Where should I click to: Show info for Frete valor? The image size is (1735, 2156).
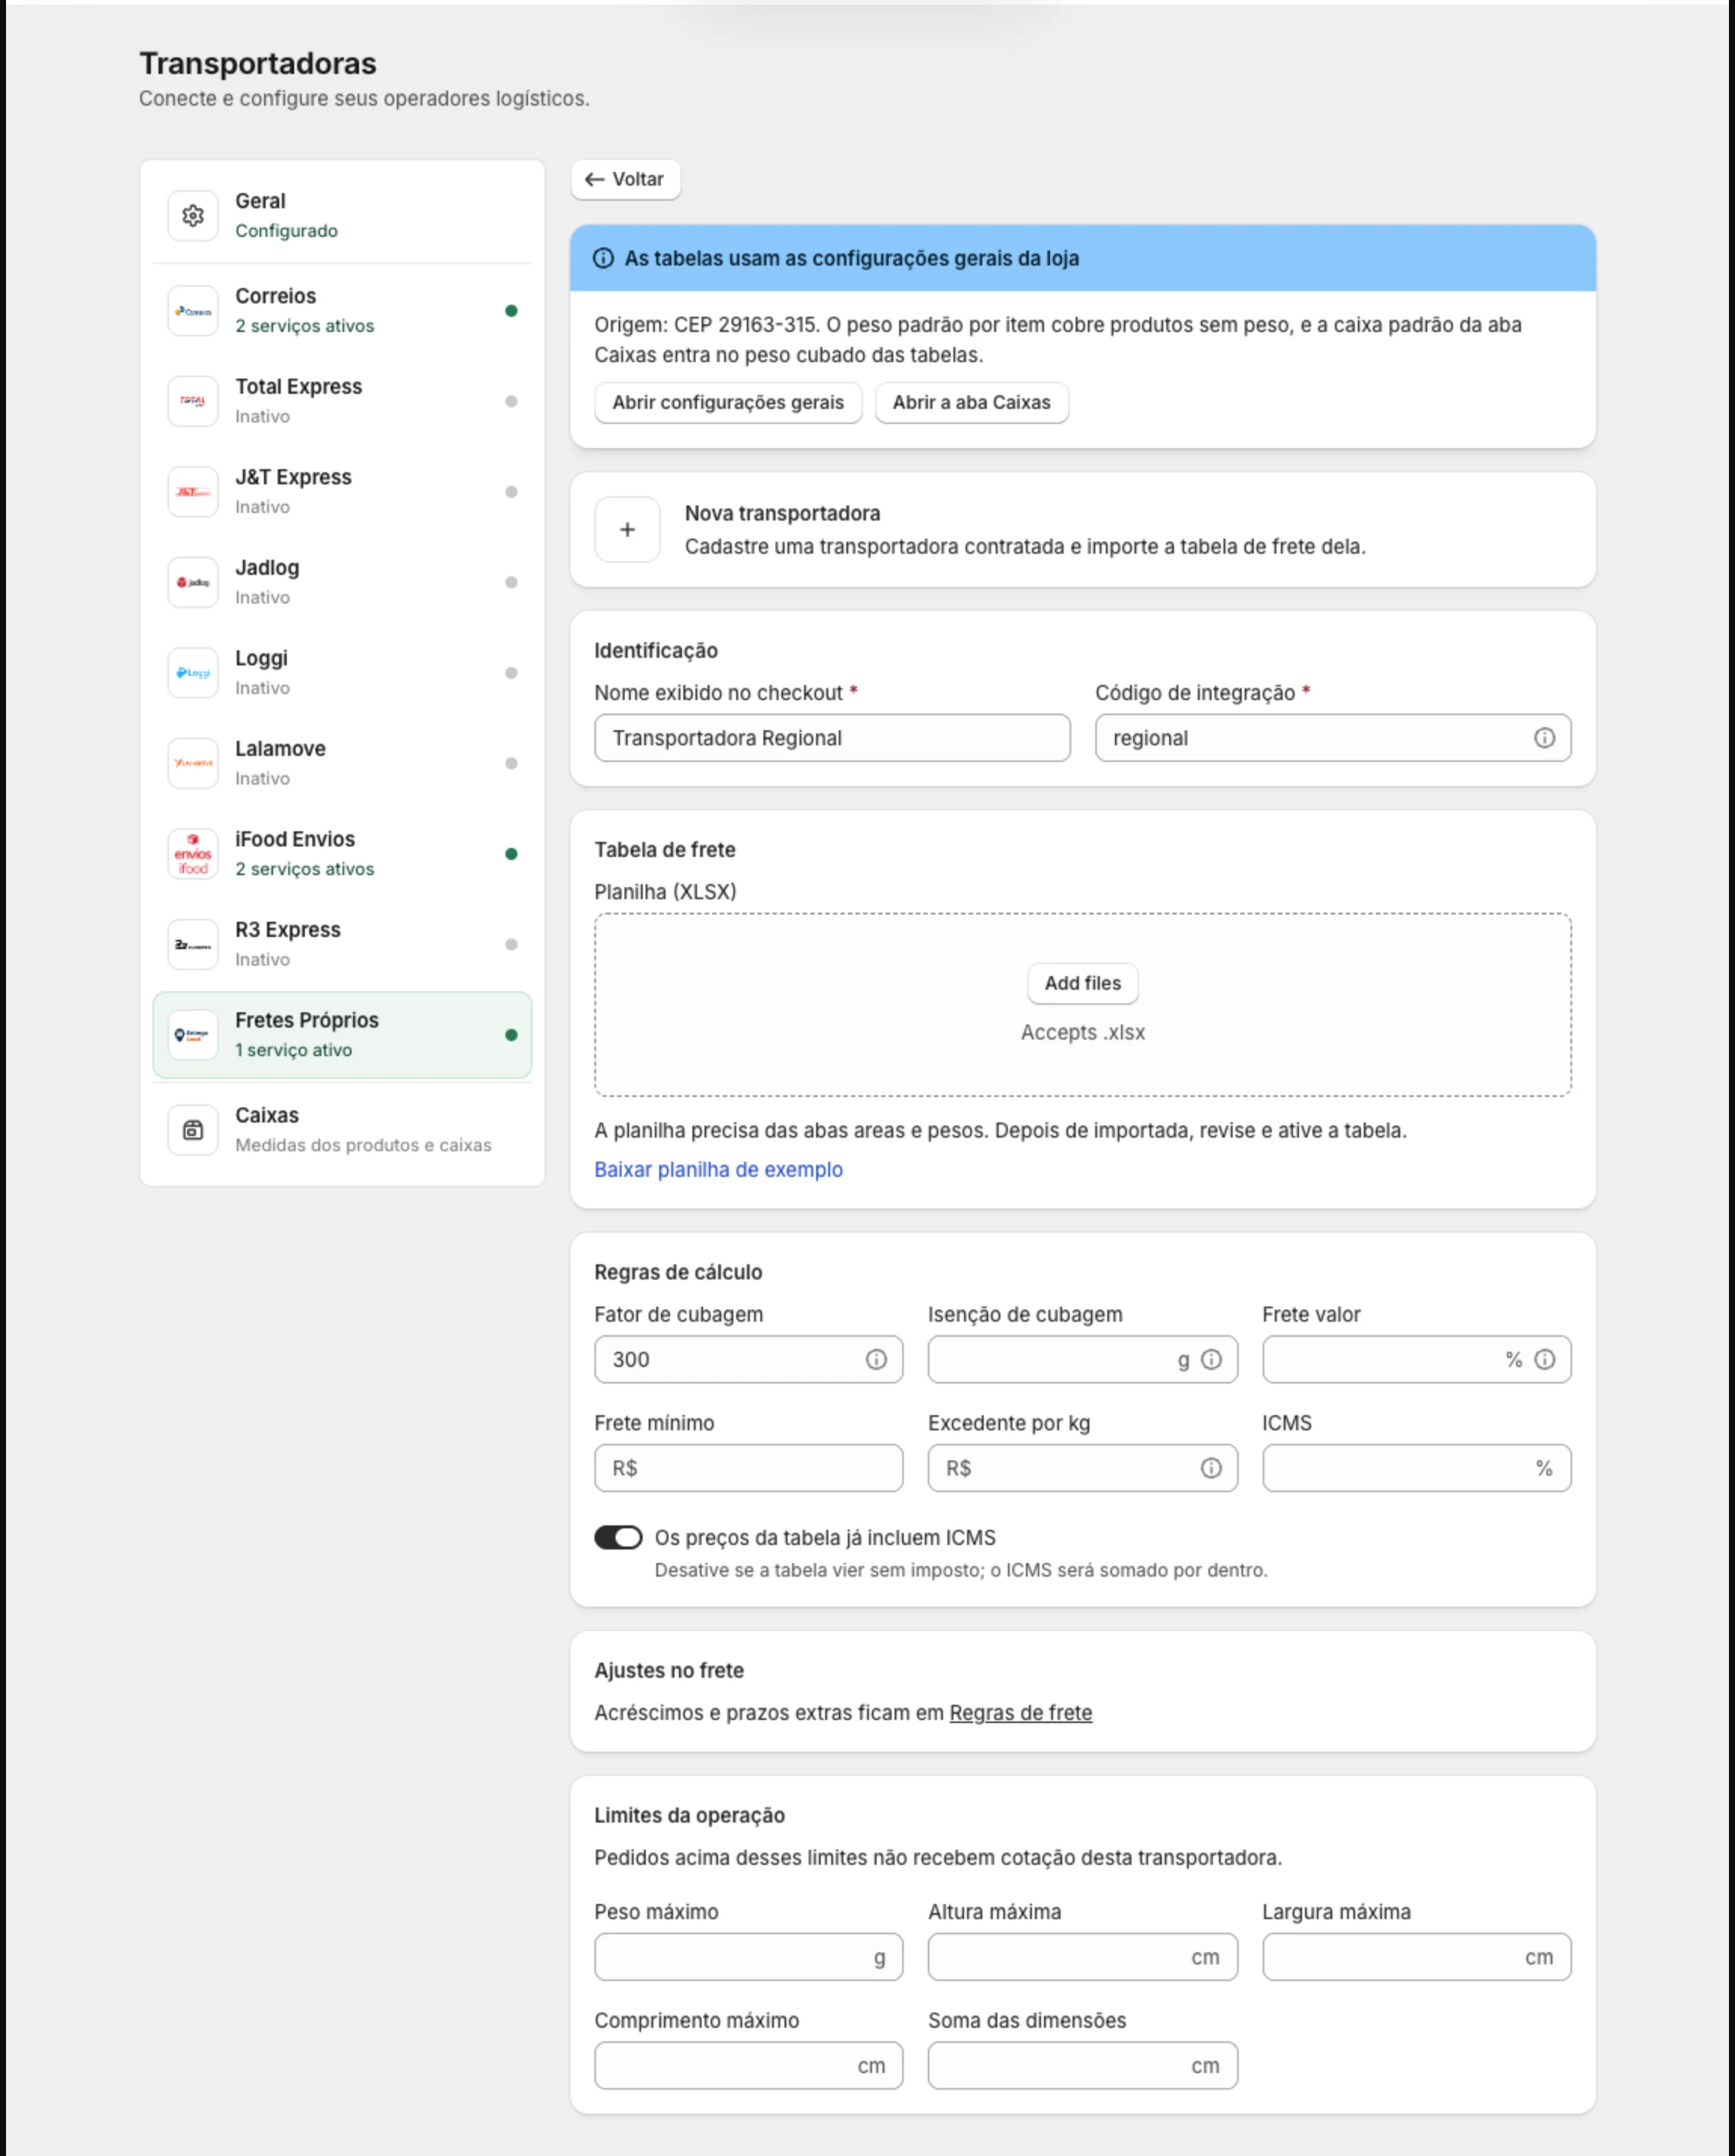tap(1544, 1360)
